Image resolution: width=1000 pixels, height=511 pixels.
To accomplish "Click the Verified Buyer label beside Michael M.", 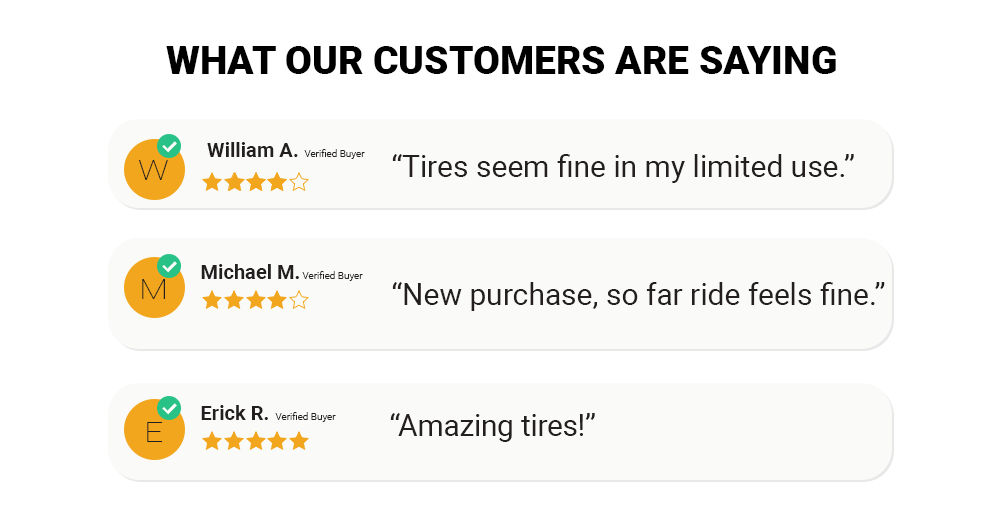I will click(x=332, y=275).
